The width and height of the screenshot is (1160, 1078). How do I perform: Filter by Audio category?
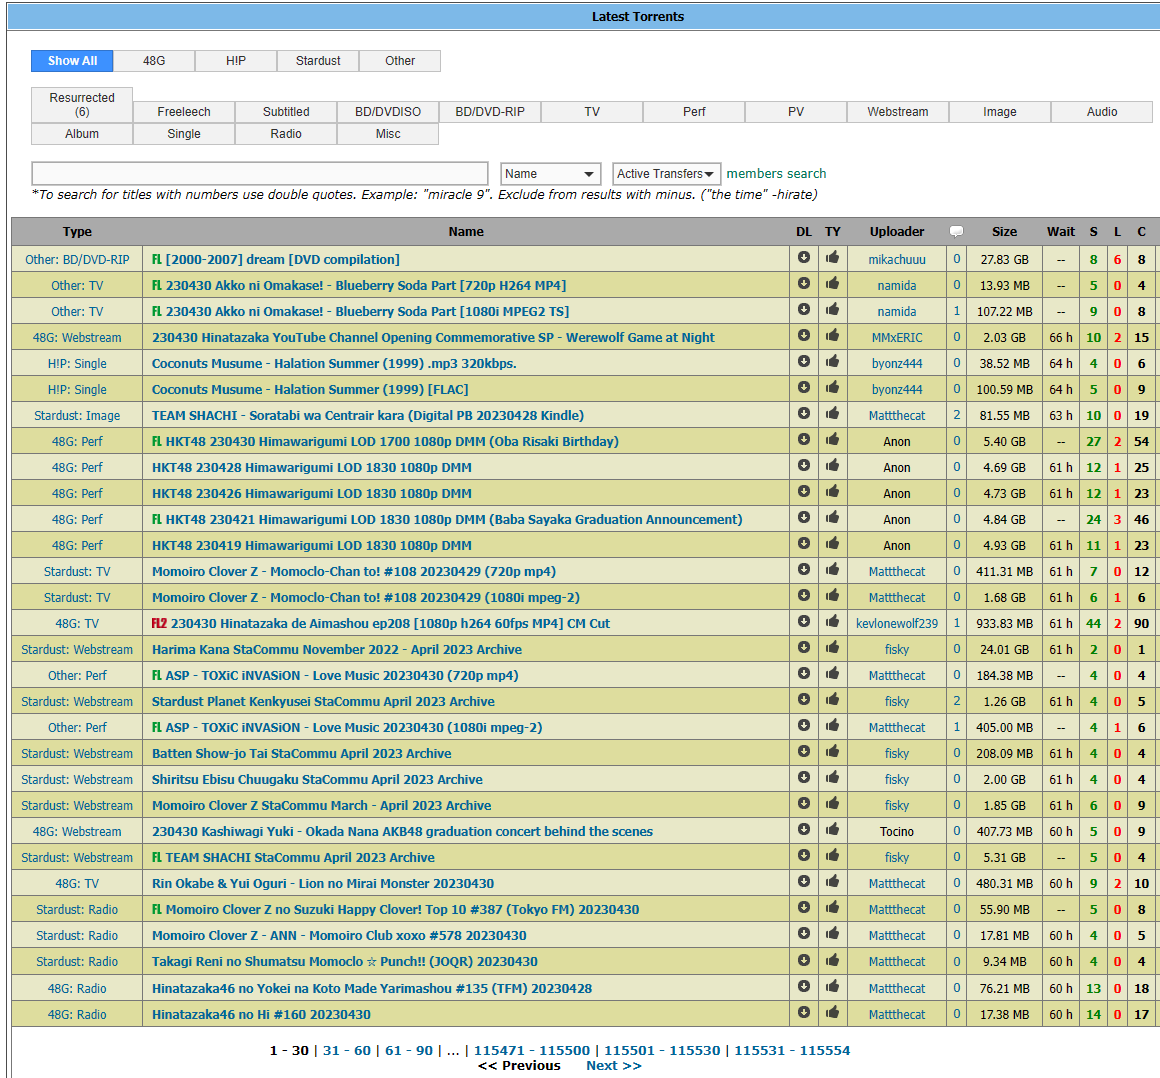pyautogui.click(x=1102, y=112)
